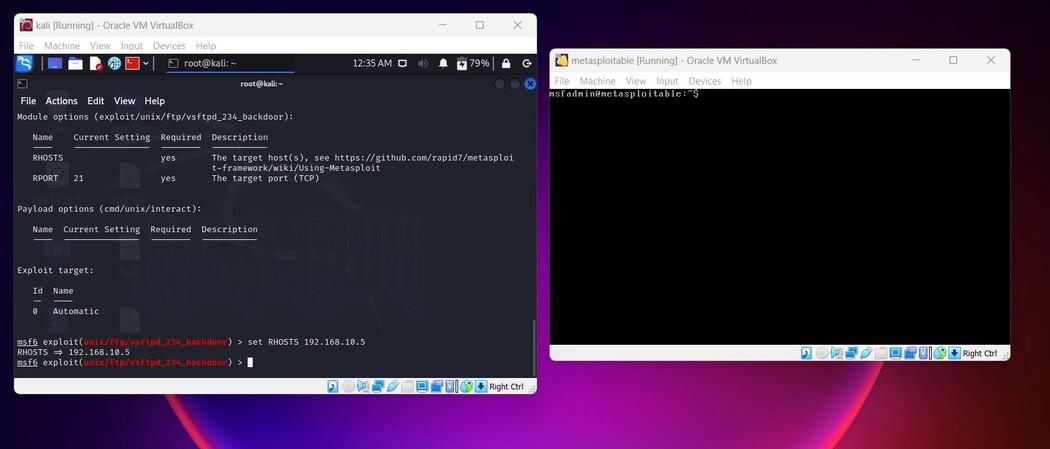Open Devices menu of metasploitable VirtualBox window
This screenshot has height=449, width=1050.
click(704, 81)
